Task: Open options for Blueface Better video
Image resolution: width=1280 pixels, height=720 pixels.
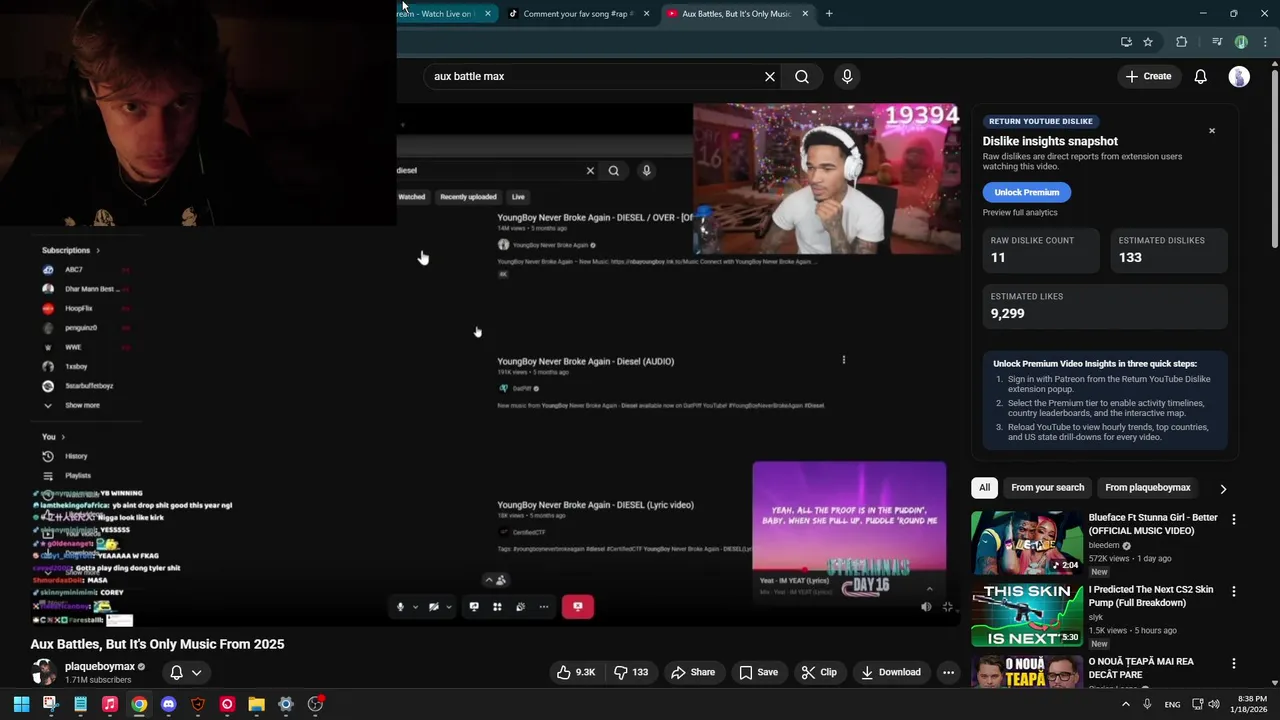Action: 1234,519
